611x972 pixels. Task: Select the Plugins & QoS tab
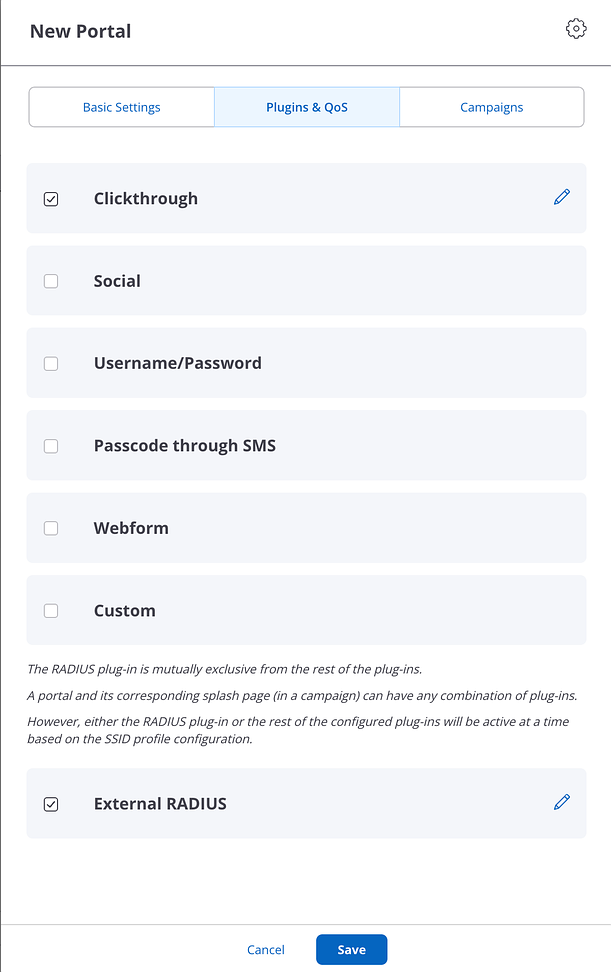(x=307, y=107)
